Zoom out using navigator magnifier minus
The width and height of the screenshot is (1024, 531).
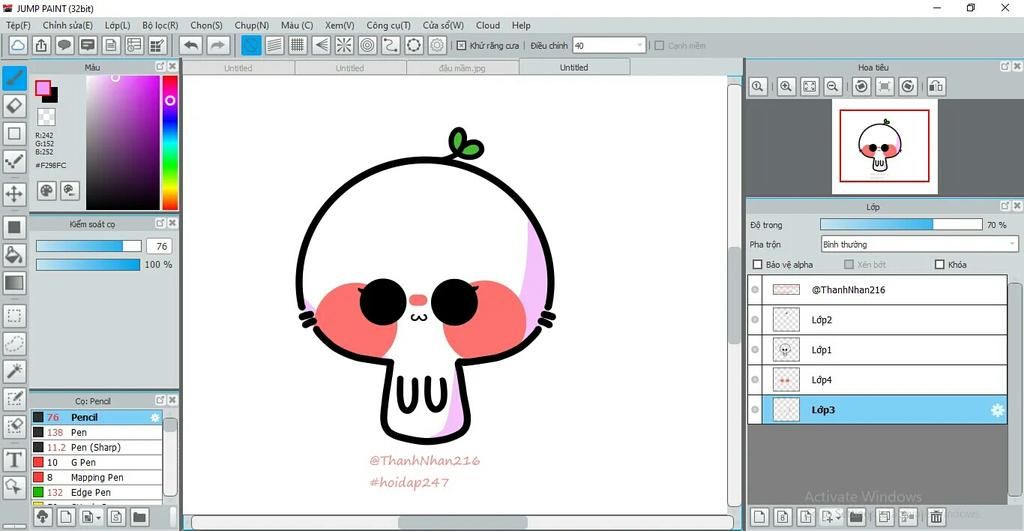pos(833,86)
